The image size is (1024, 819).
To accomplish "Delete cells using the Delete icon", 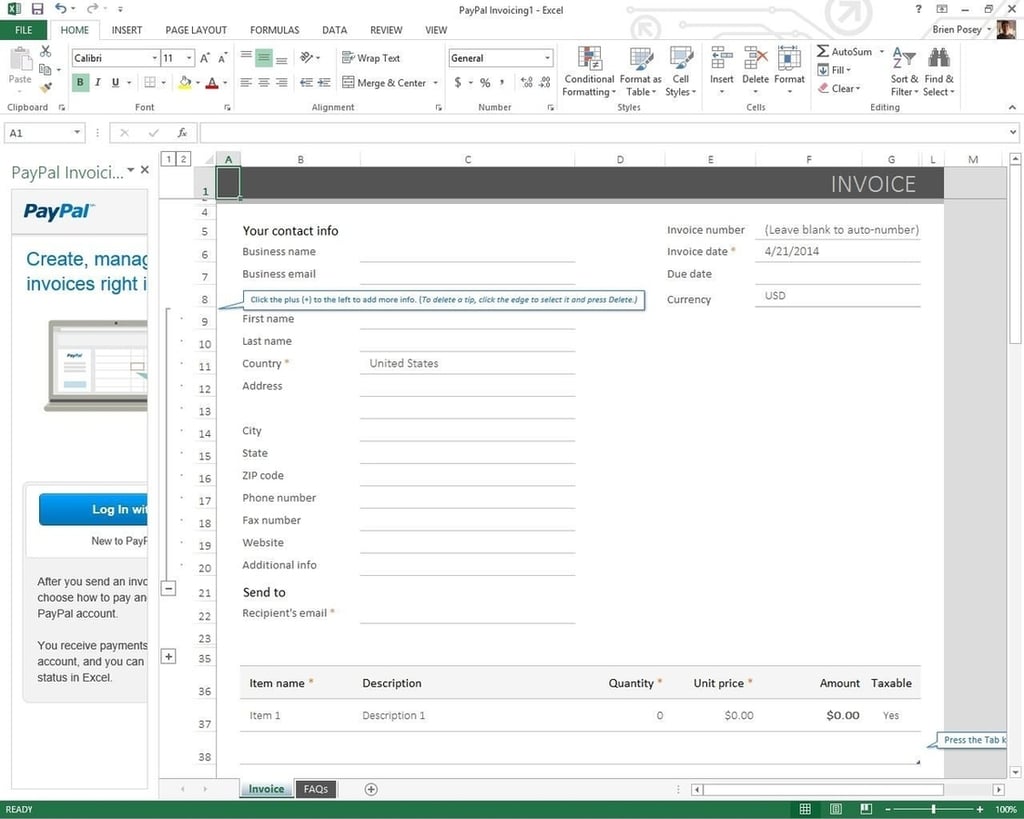I will pyautogui.click(x=756, y=58).
